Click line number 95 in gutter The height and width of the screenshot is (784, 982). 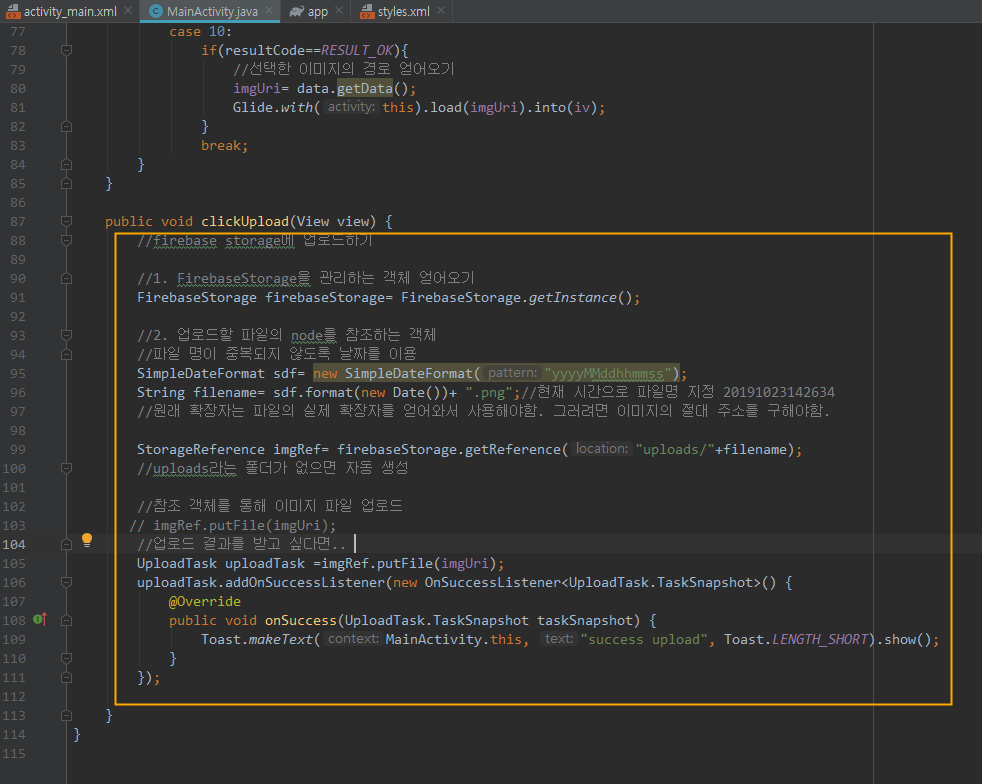click(x=18, y=373)
